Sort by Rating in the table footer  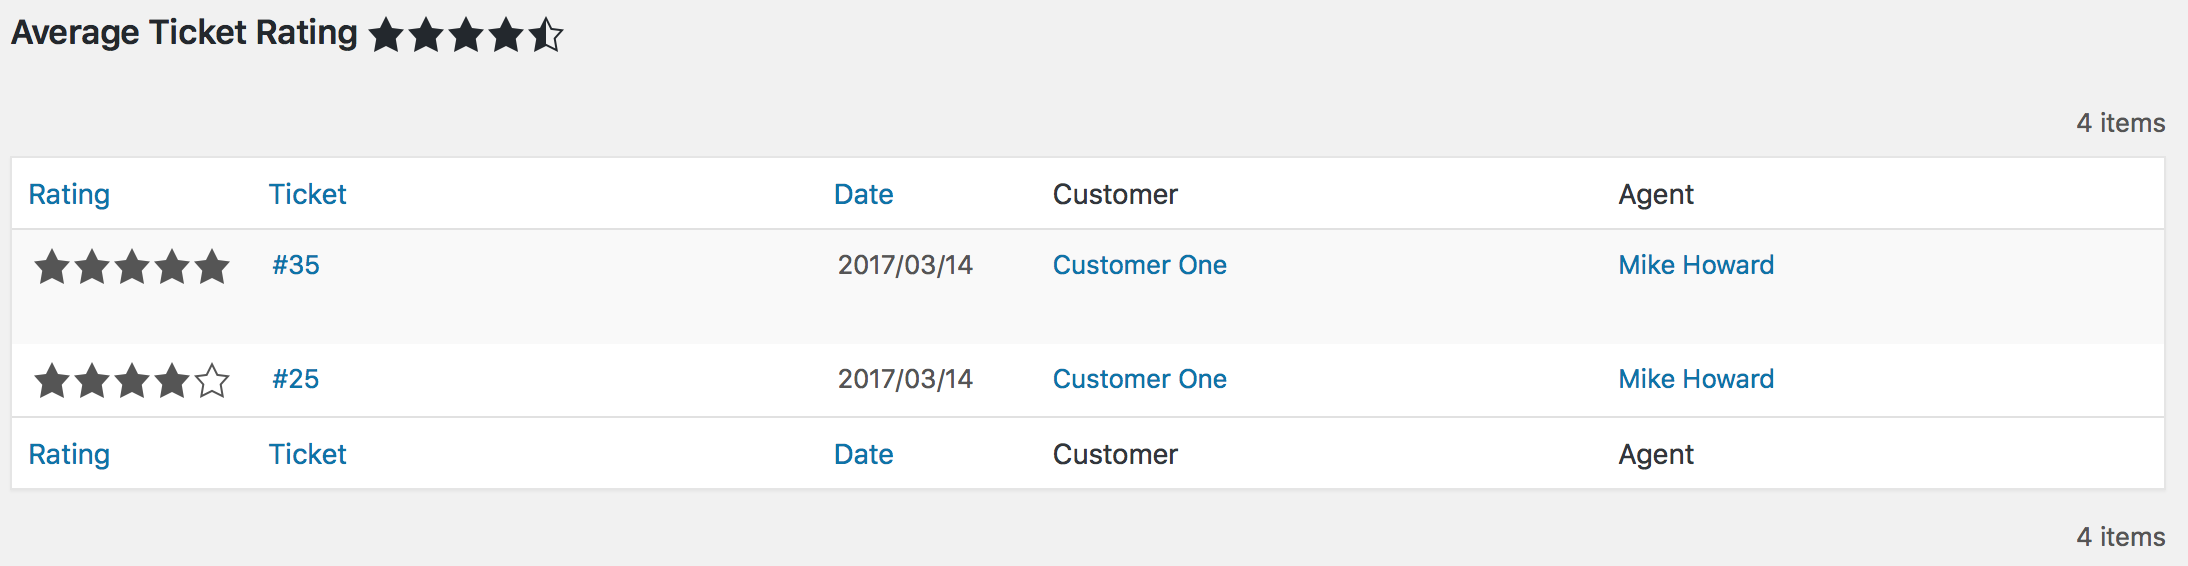[69, 454]
